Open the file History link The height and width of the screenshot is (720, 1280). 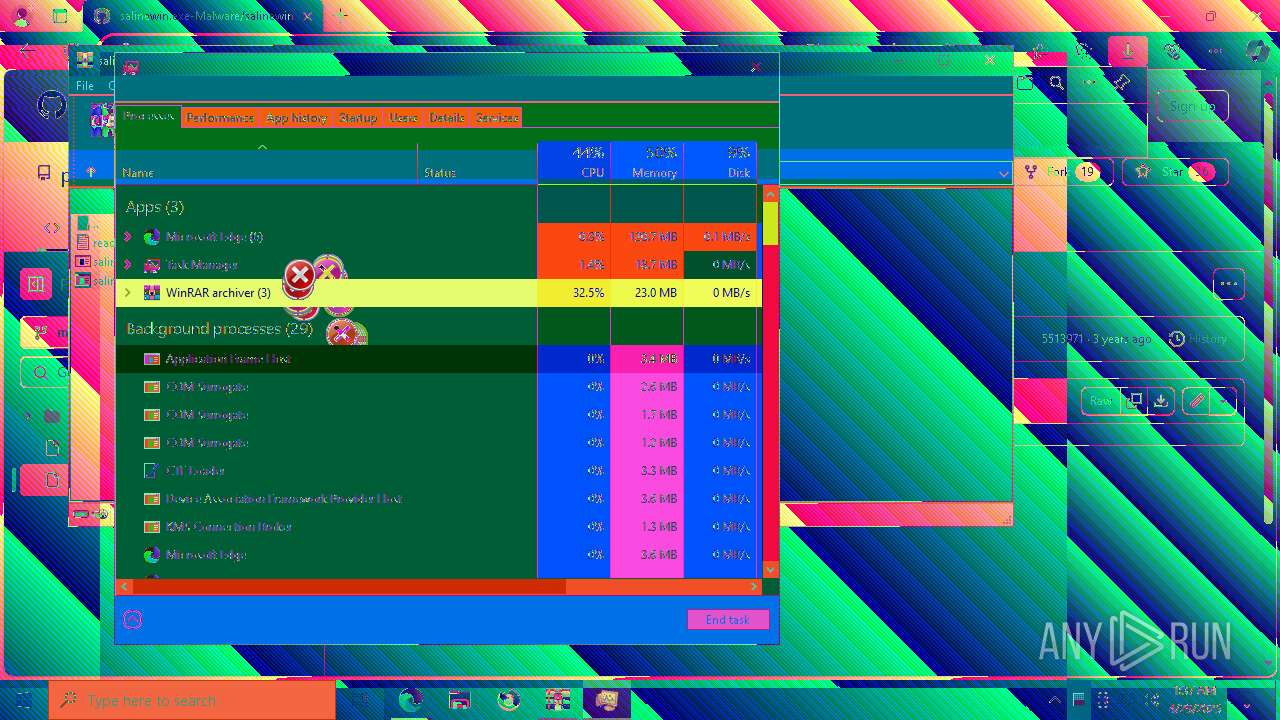point(1198,339)
